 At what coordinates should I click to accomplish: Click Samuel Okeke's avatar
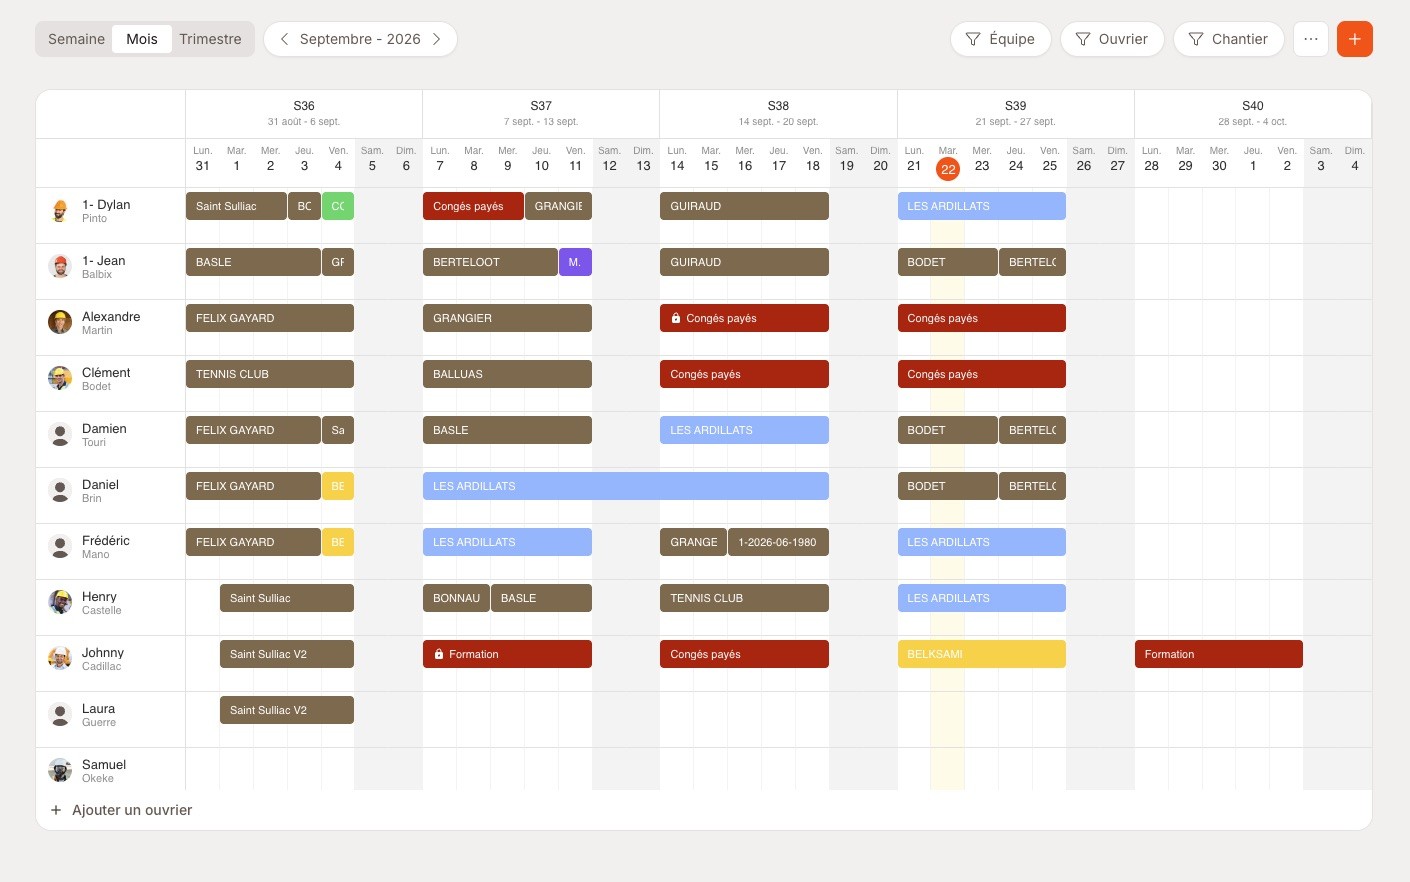[60, 770]
